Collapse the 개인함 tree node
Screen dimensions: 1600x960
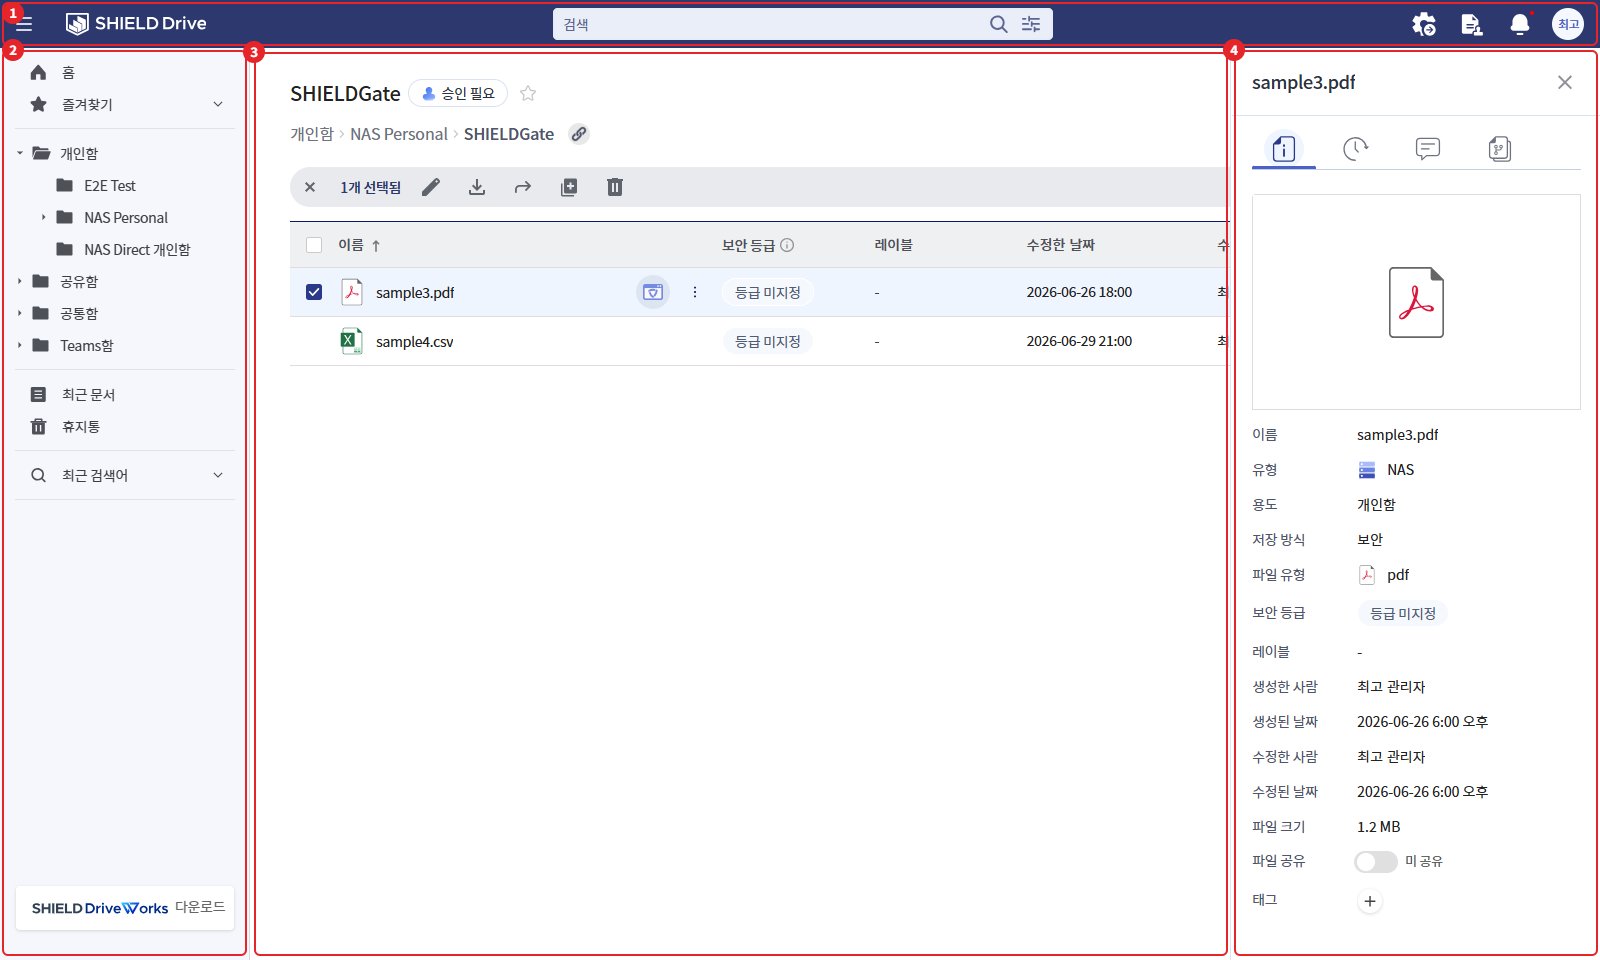pos(19,153)
